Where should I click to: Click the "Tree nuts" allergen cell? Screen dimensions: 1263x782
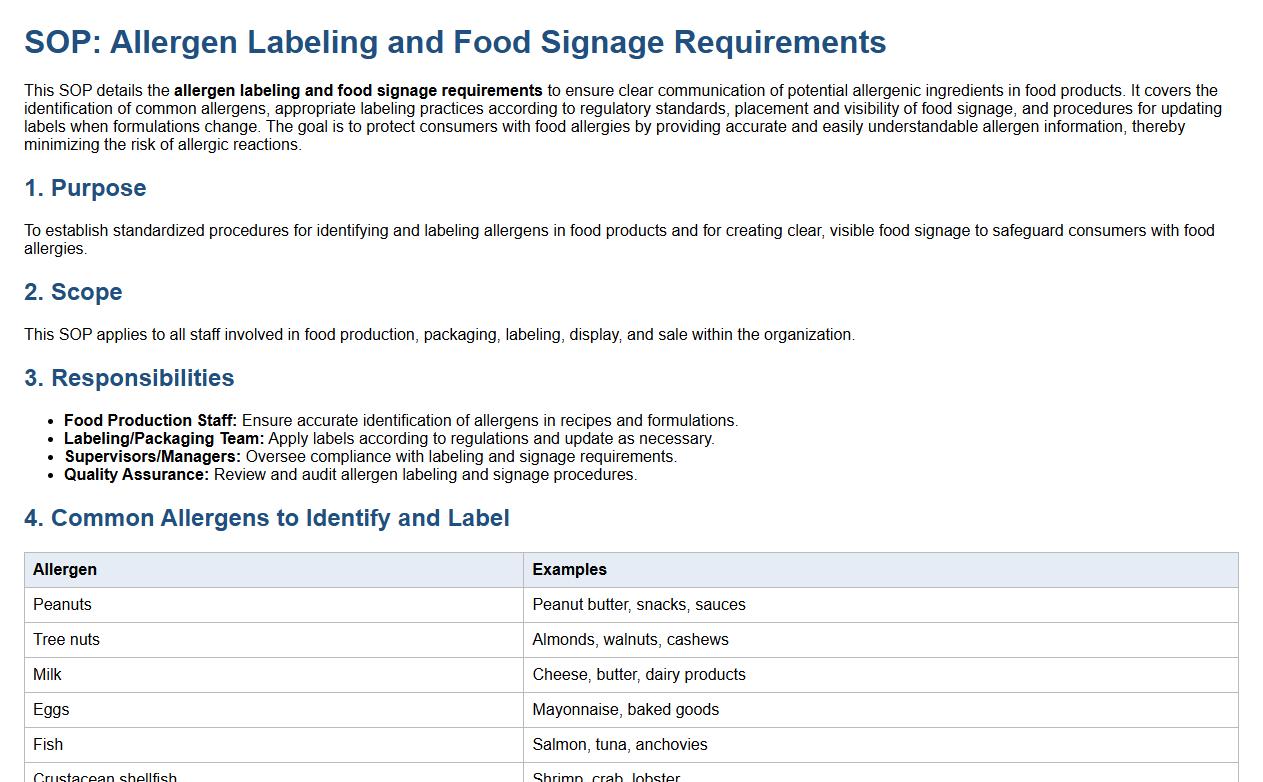coord(66,639)
